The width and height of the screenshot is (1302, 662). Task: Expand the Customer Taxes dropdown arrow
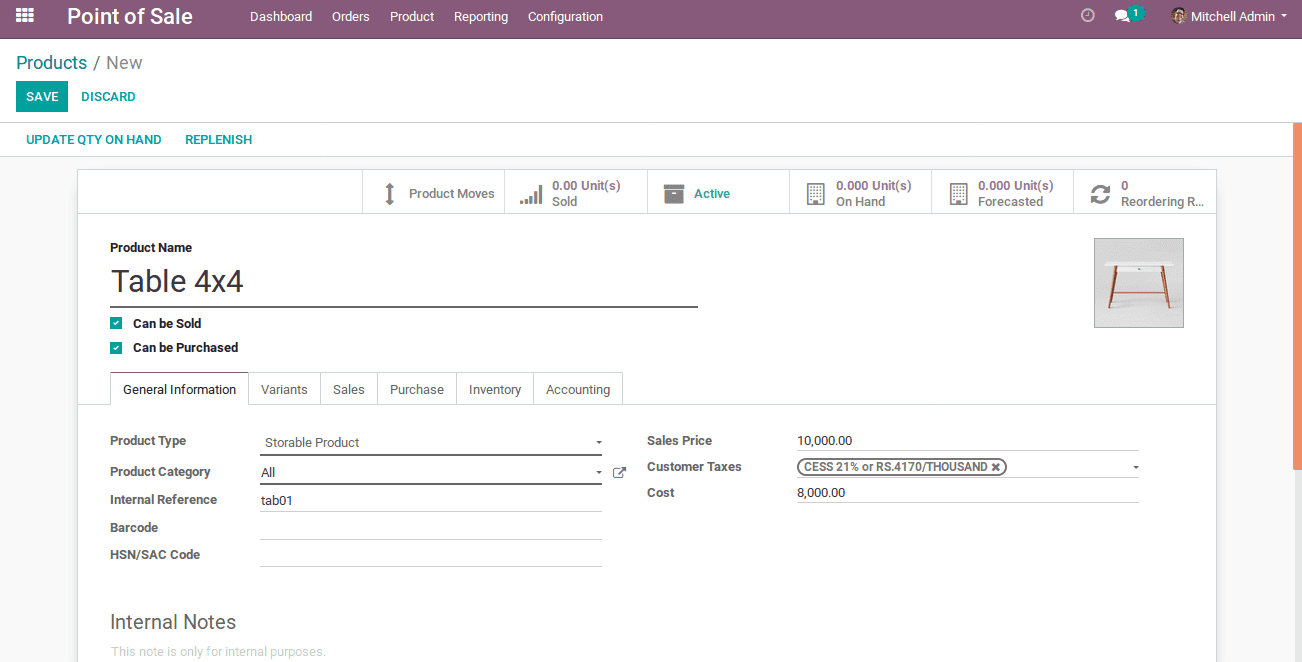1135,467
